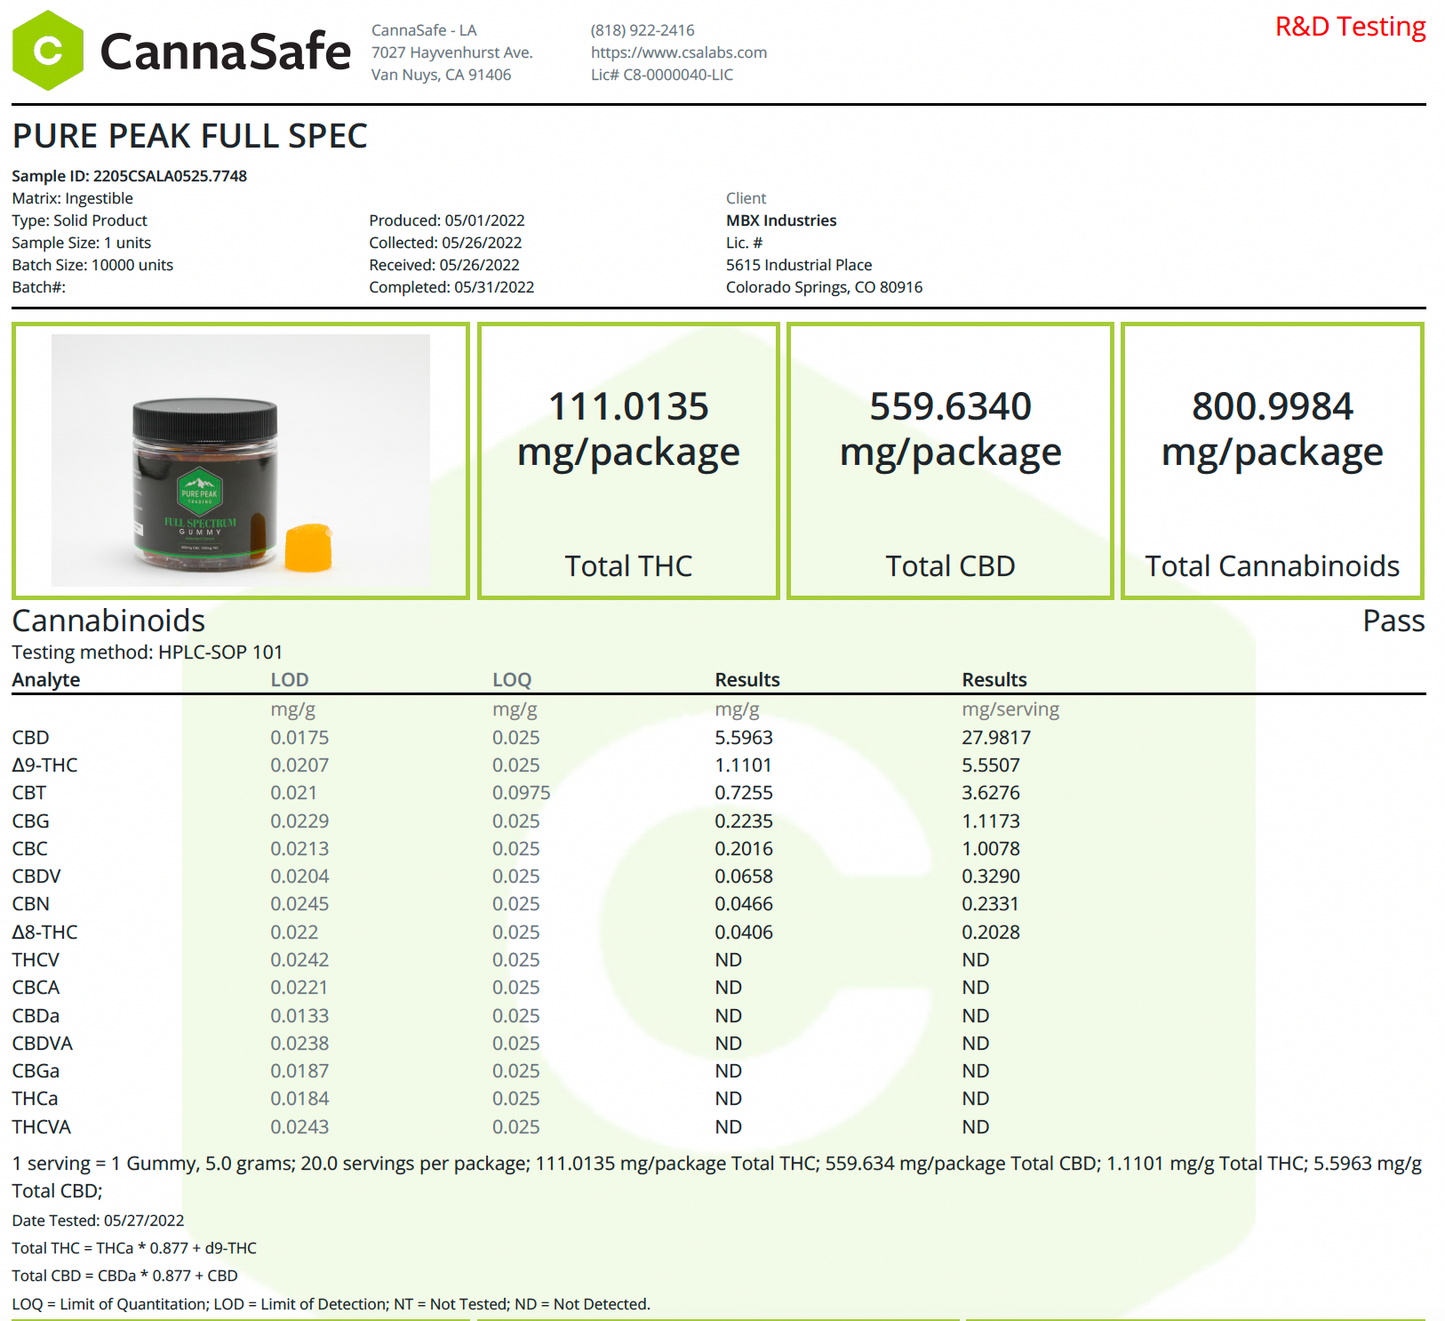The height and width of the screenshot is (1321, 1445).
Task: Click the CBDV analyte label
Action: click(36, 876)
